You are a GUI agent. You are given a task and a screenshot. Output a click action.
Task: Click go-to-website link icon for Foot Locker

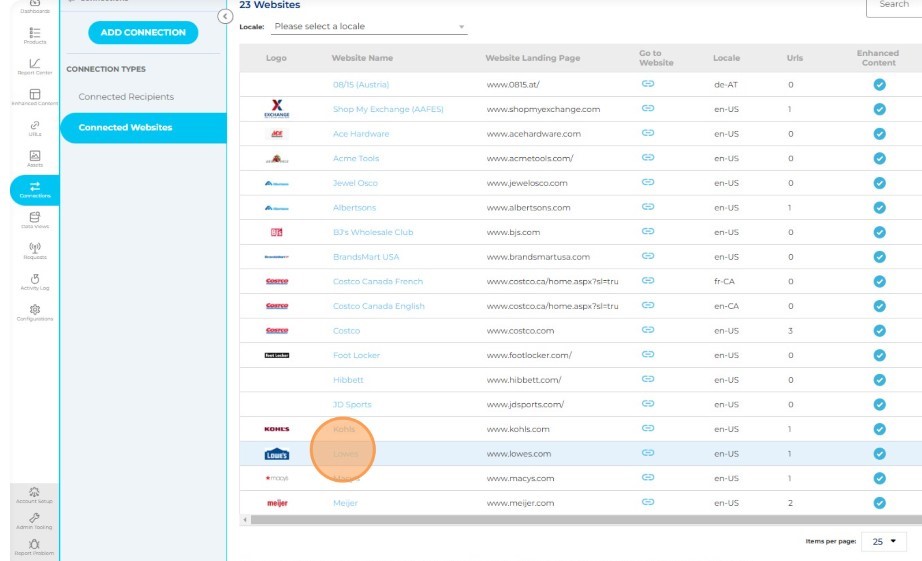[x=647, y=355]
